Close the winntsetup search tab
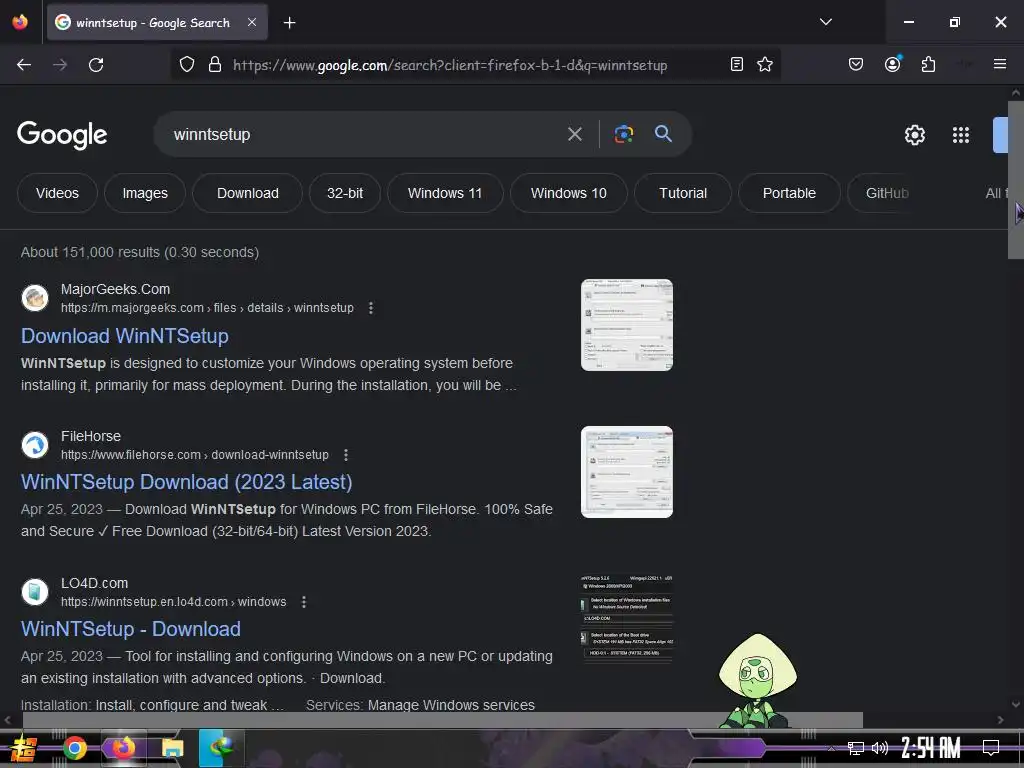The height and width of the screenshot is (768, 1024). click(252, 22)
